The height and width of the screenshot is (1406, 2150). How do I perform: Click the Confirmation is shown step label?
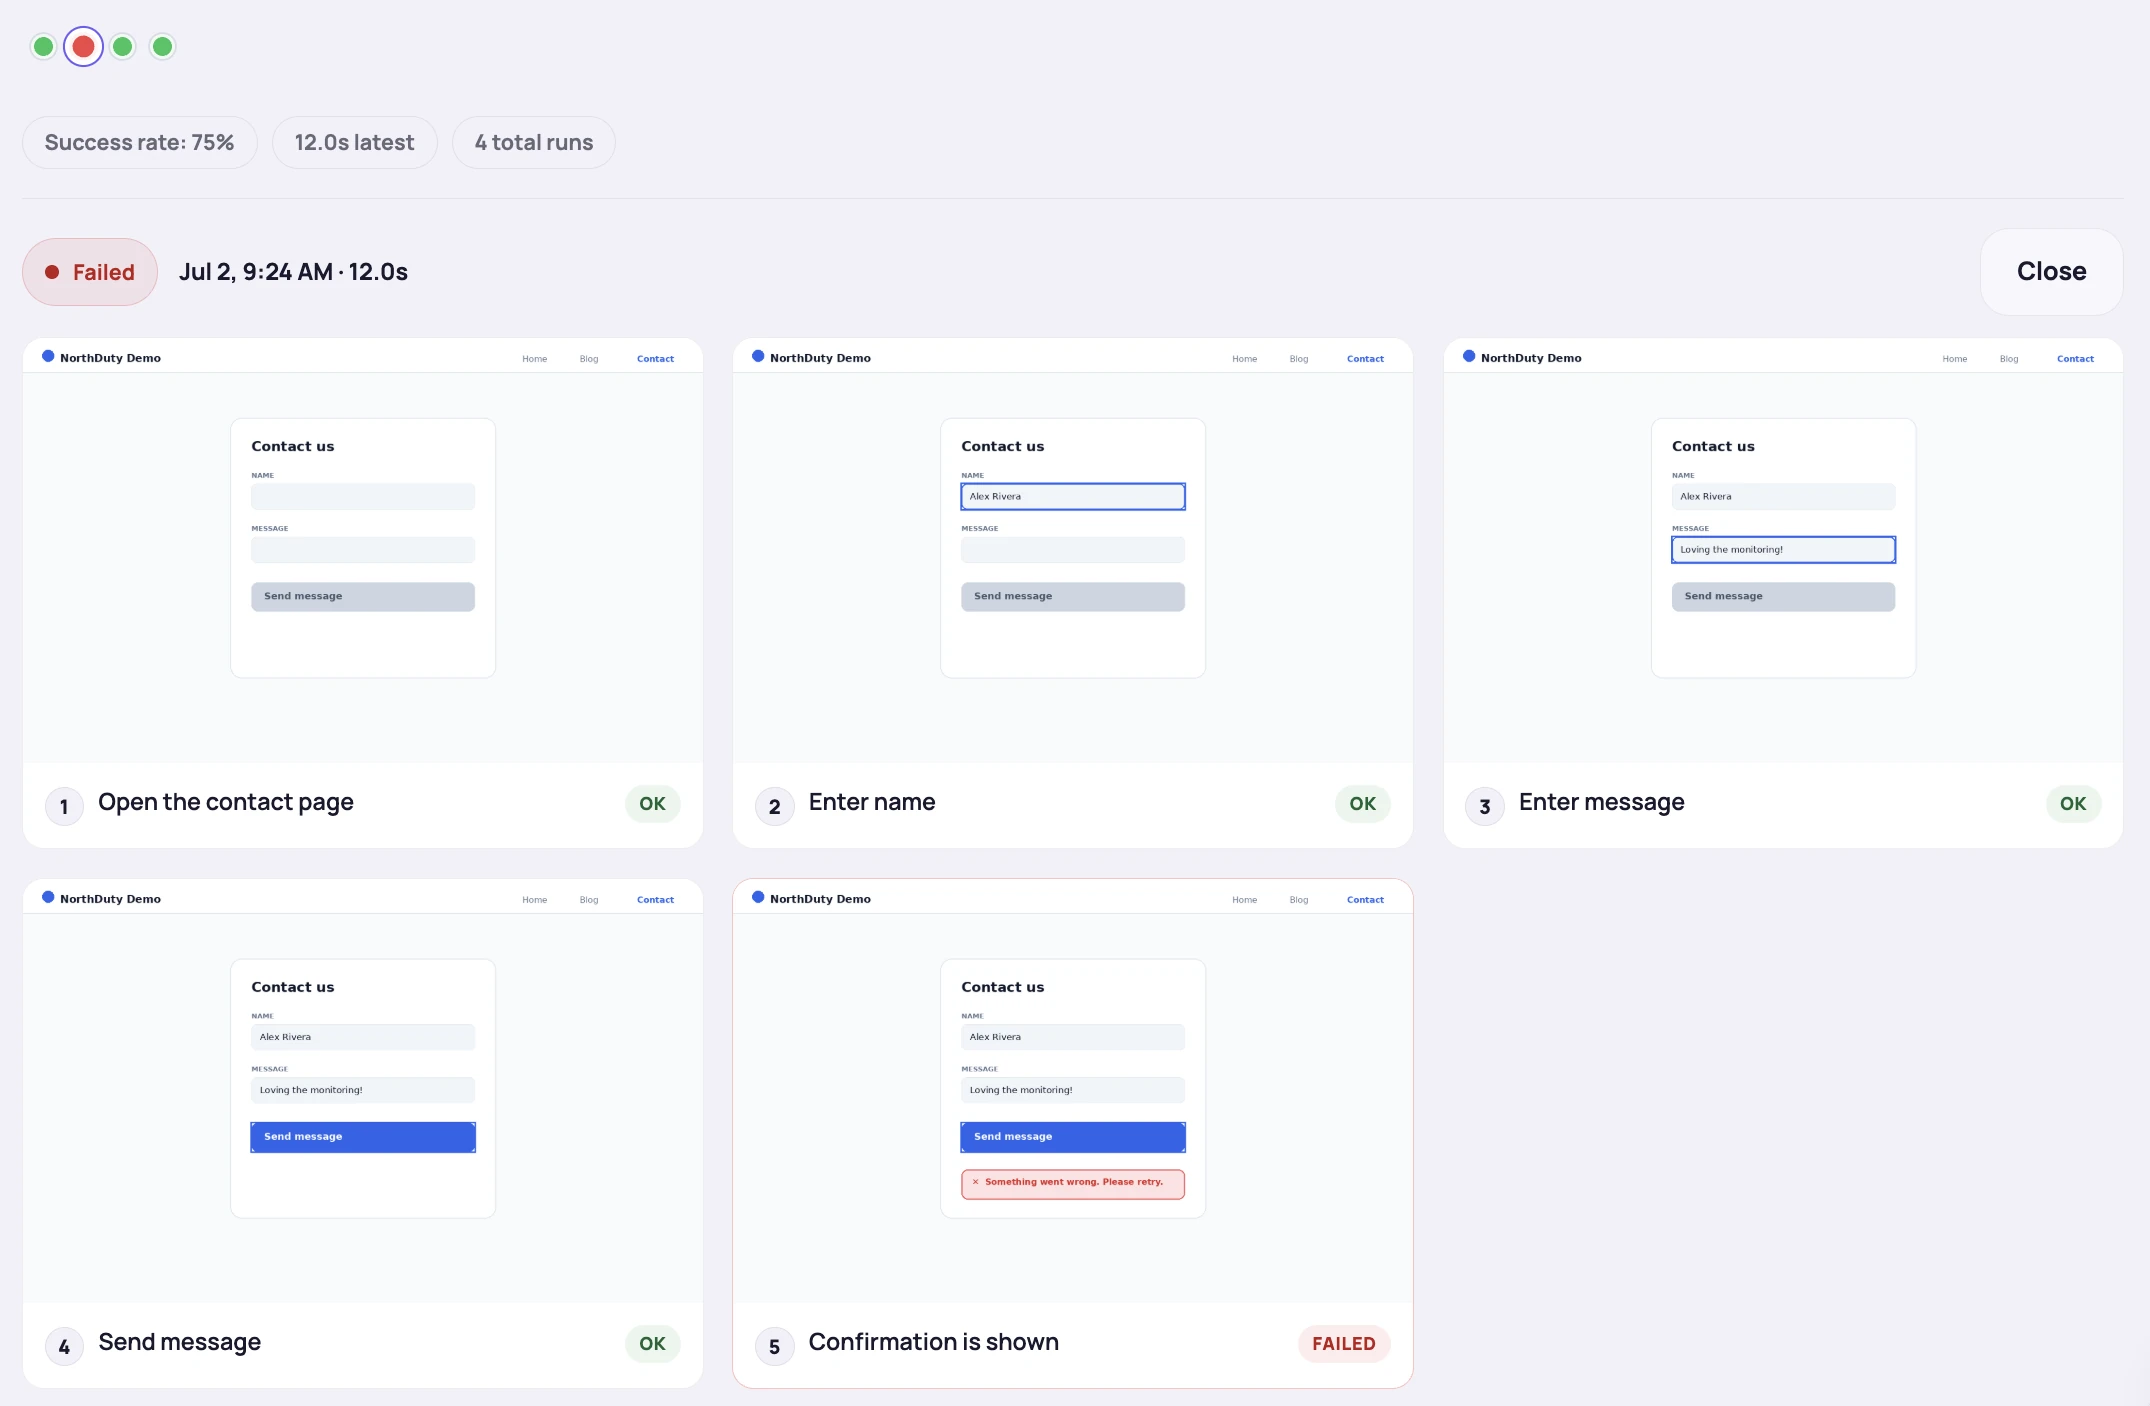pos(933,1342)
